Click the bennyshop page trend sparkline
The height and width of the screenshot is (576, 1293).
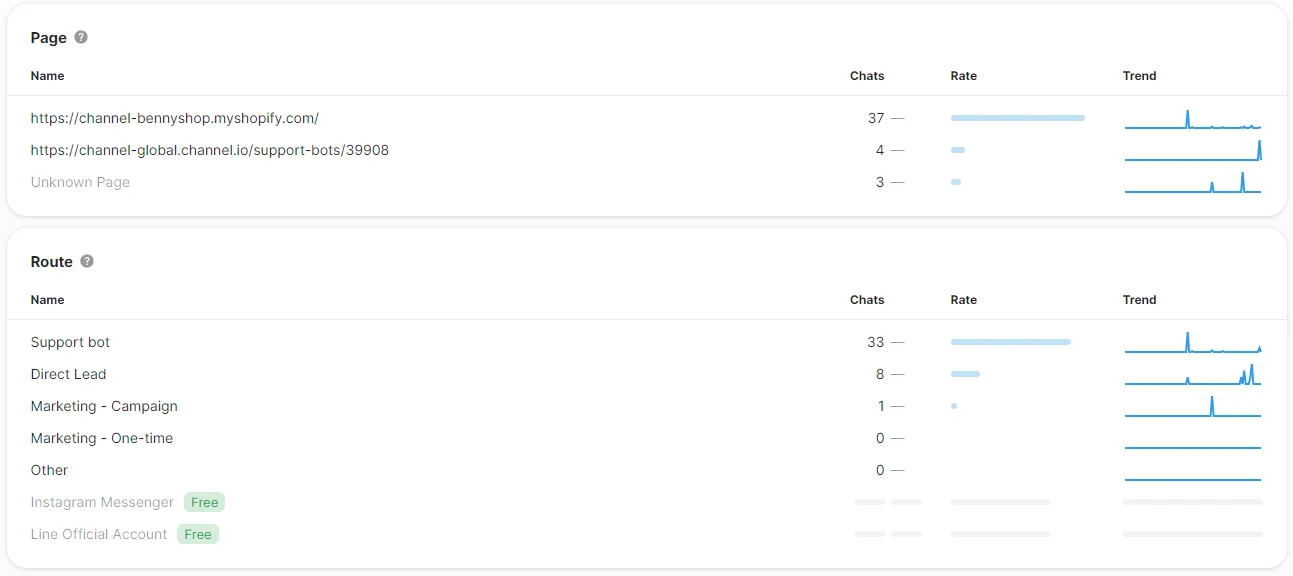coord(1192,118)
